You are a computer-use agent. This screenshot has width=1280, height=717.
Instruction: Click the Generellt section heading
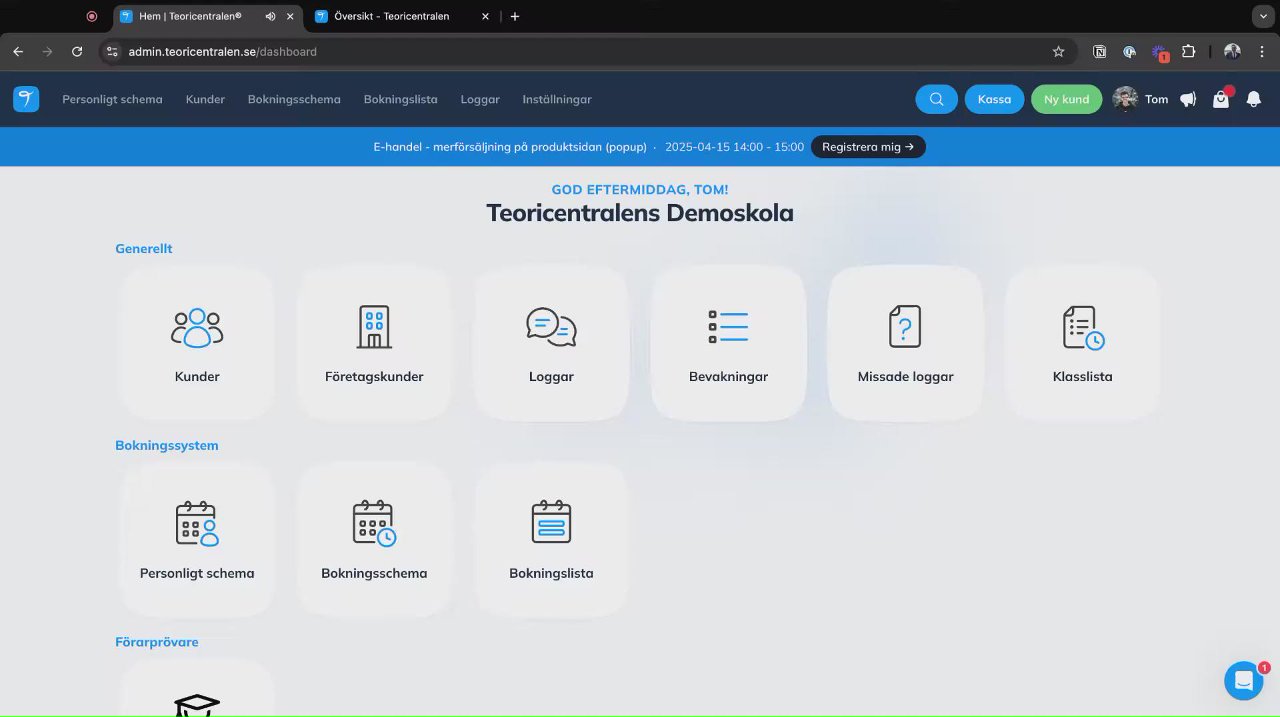point(144,248)
